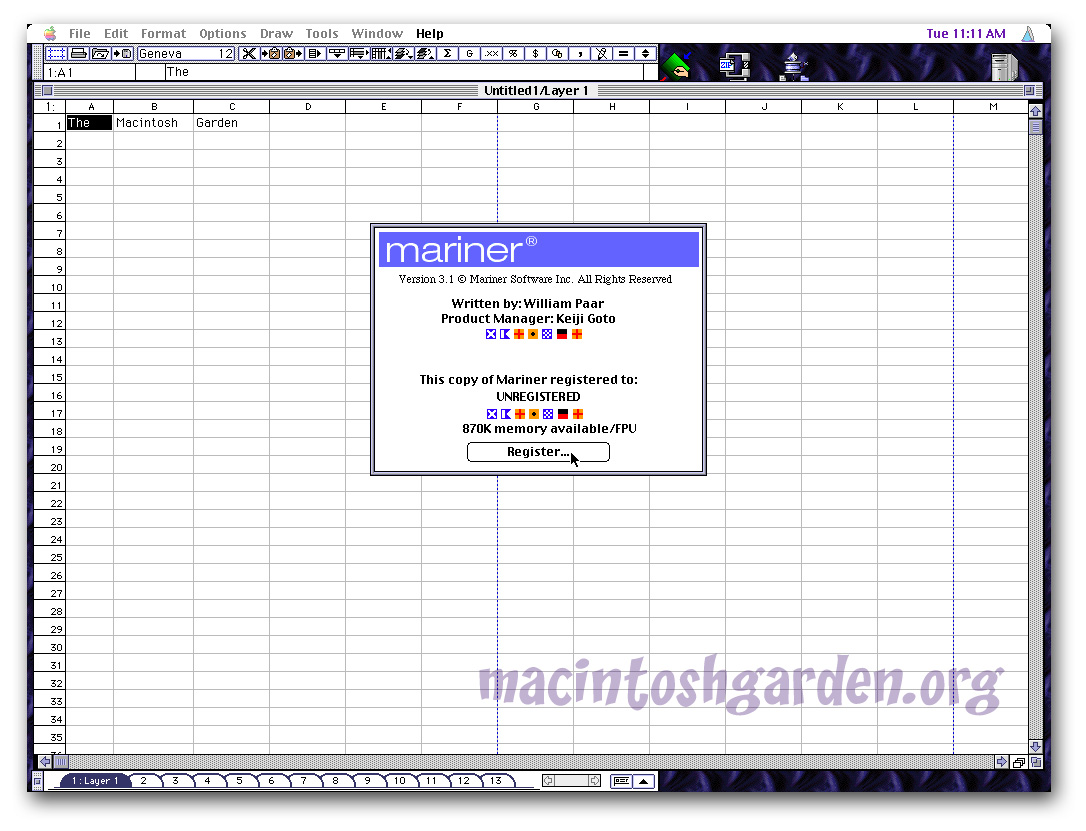The image size is (1086, 831).
Task: Select the ZIP drive desktop icon
Action: pos(735,66)
